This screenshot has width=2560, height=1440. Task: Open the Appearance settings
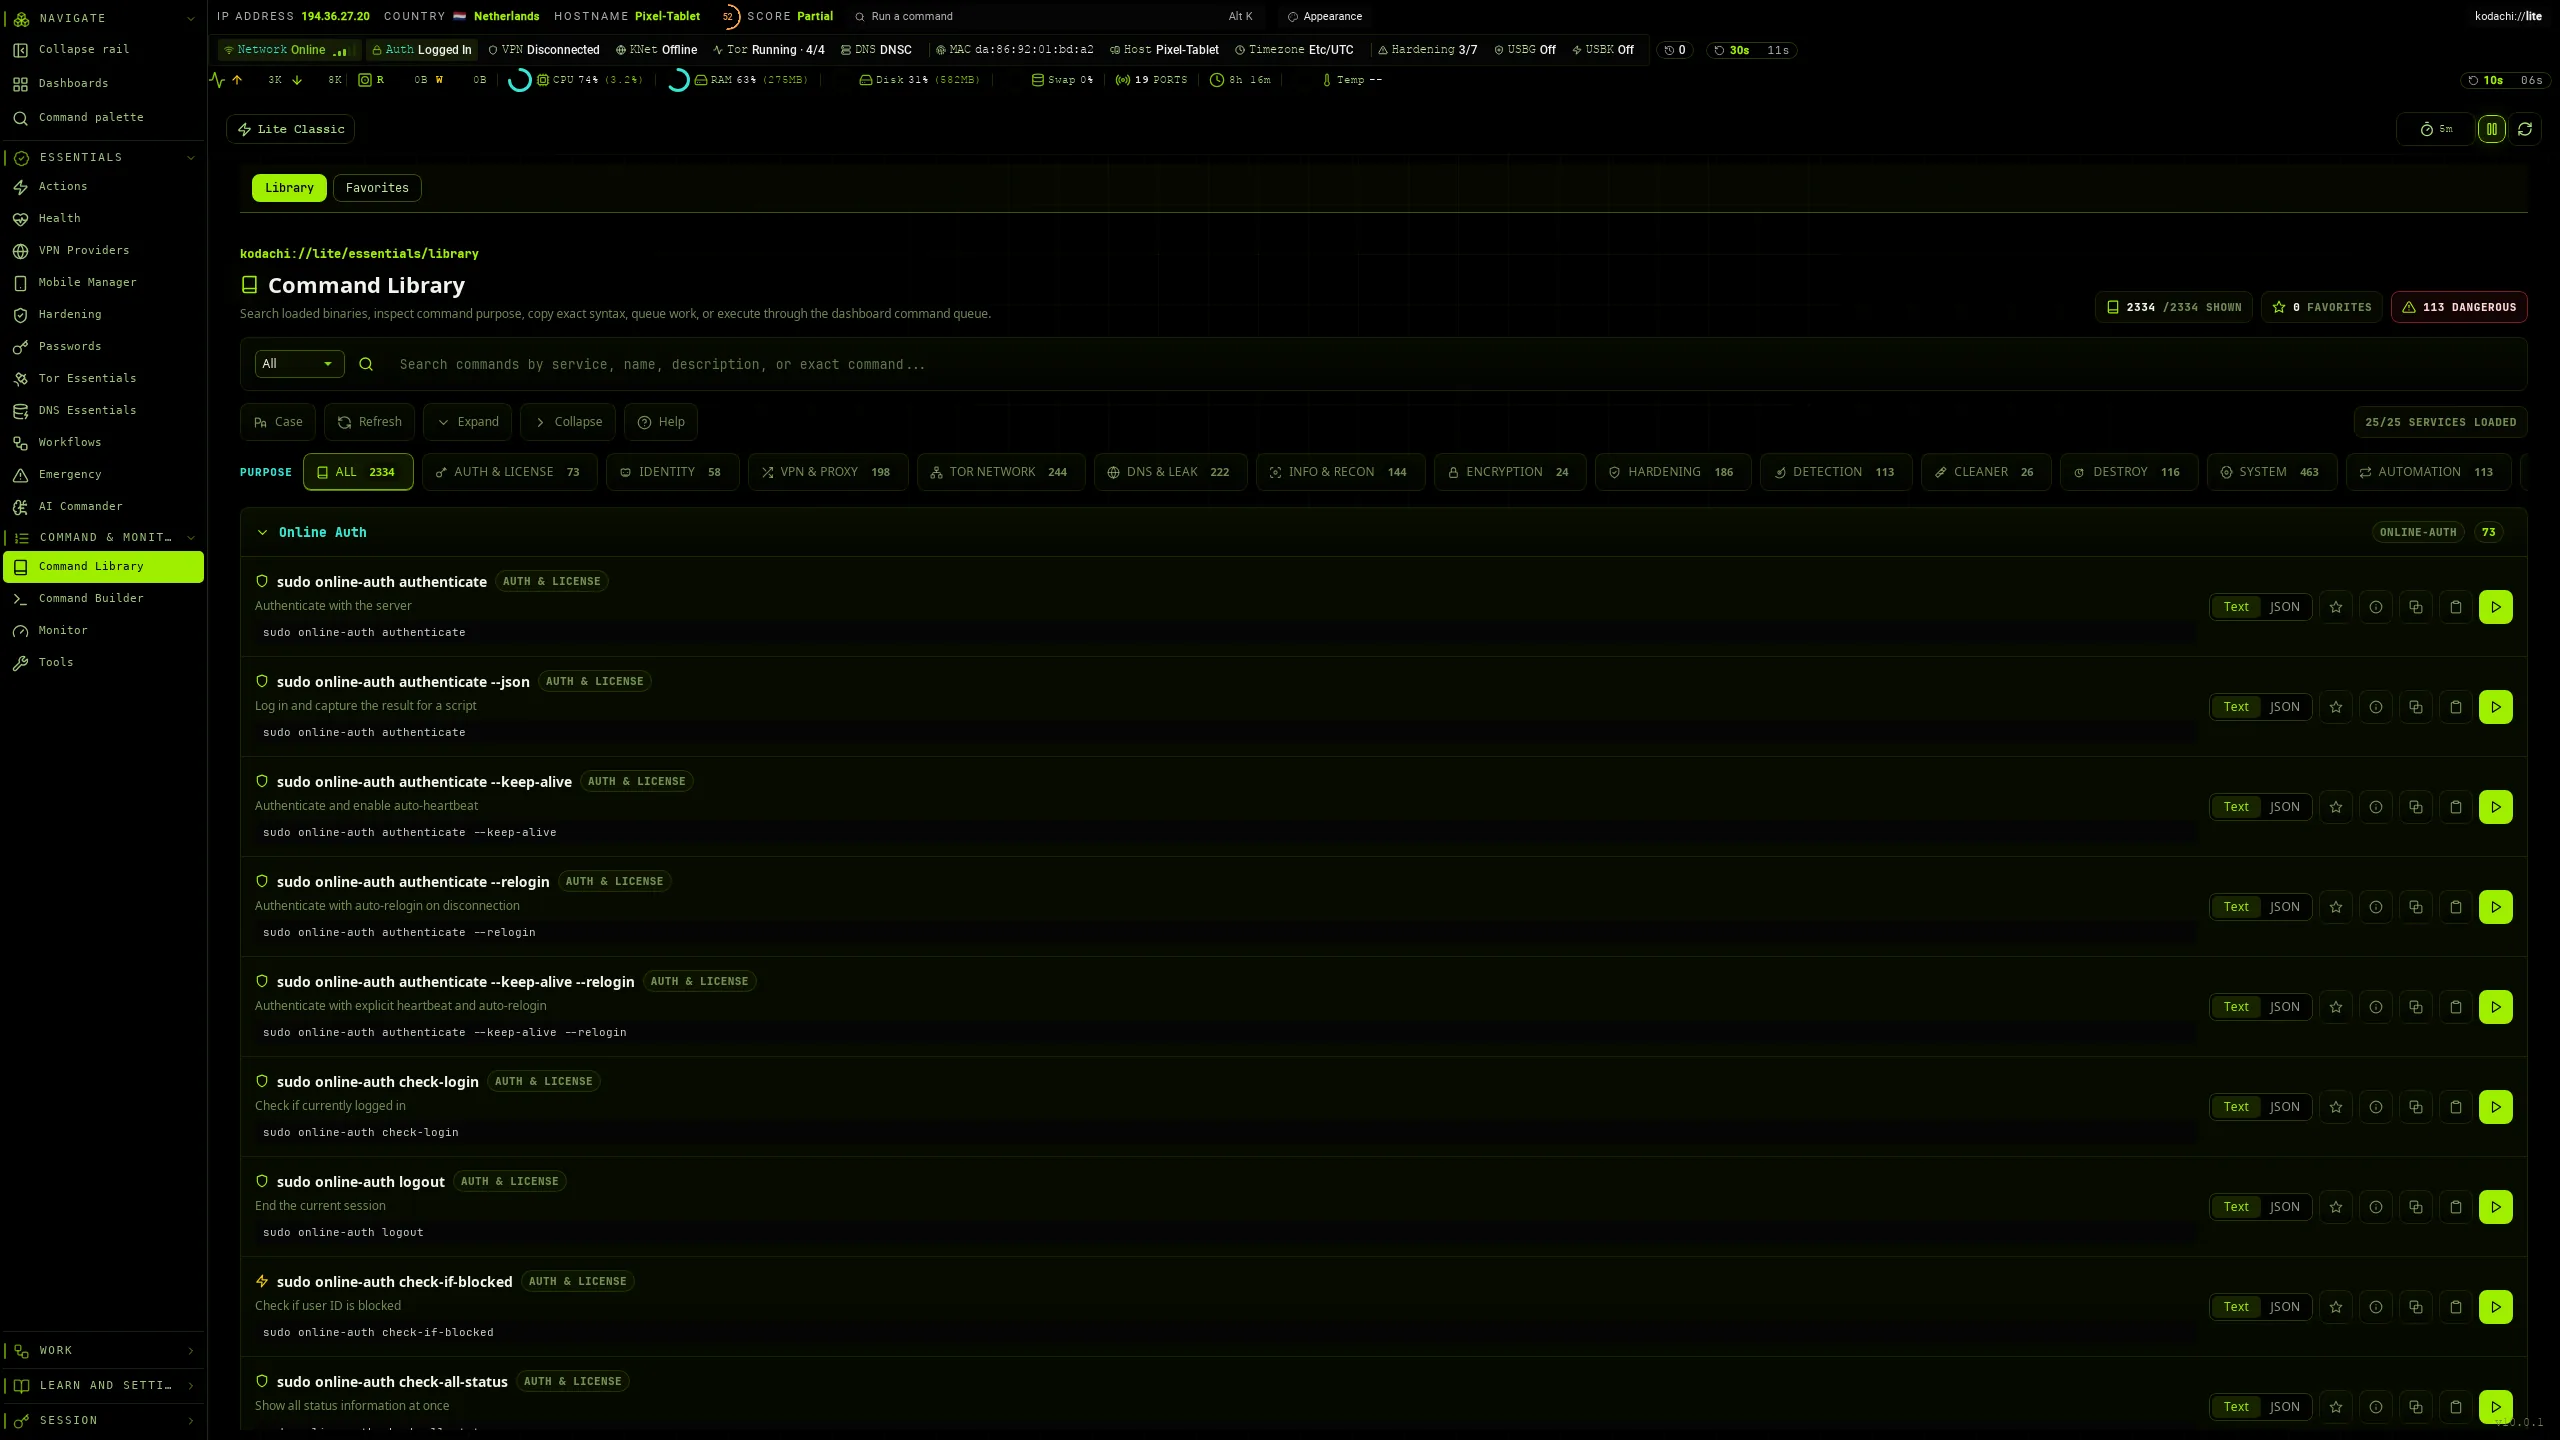(x=1324, y=16)
